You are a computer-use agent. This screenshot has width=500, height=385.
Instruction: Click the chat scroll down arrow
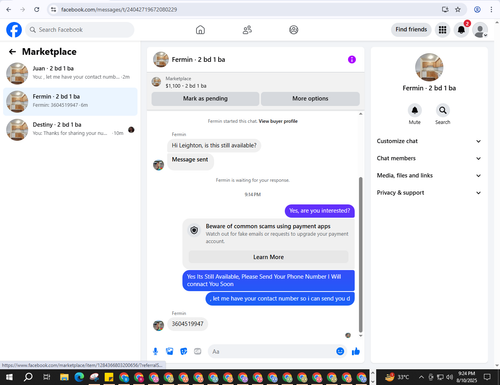[360, 336]
